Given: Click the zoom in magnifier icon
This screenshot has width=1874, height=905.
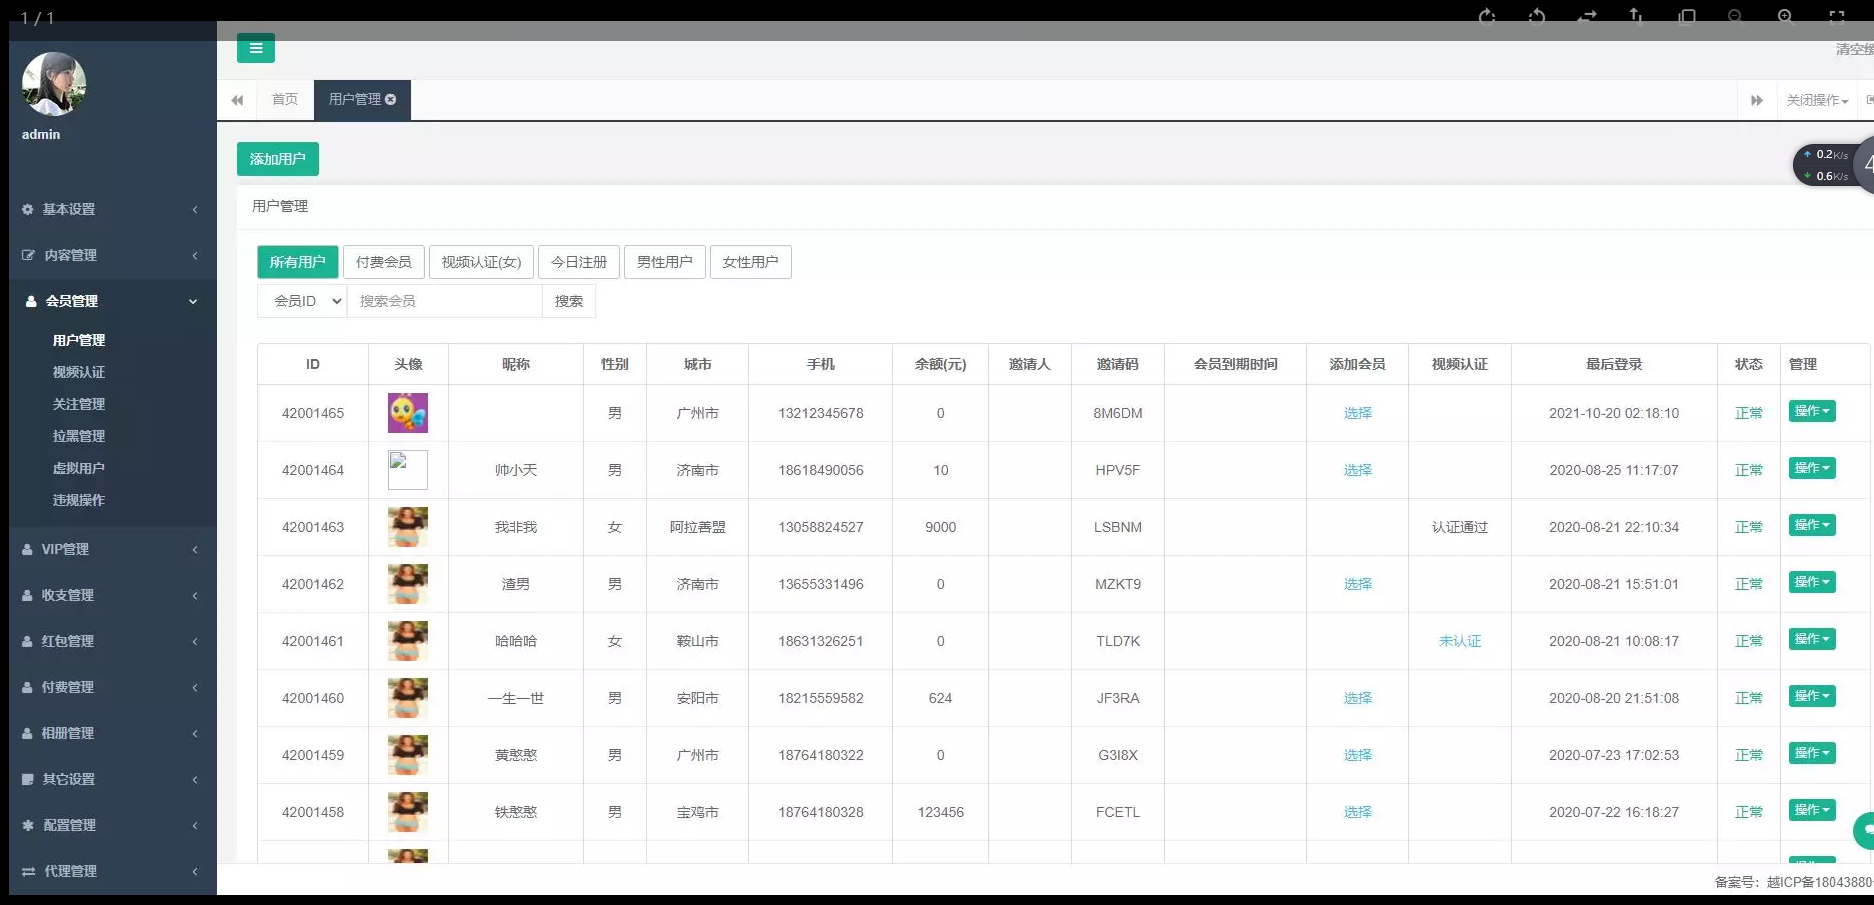Looking at the screenshot, I should click(1785, 16).
